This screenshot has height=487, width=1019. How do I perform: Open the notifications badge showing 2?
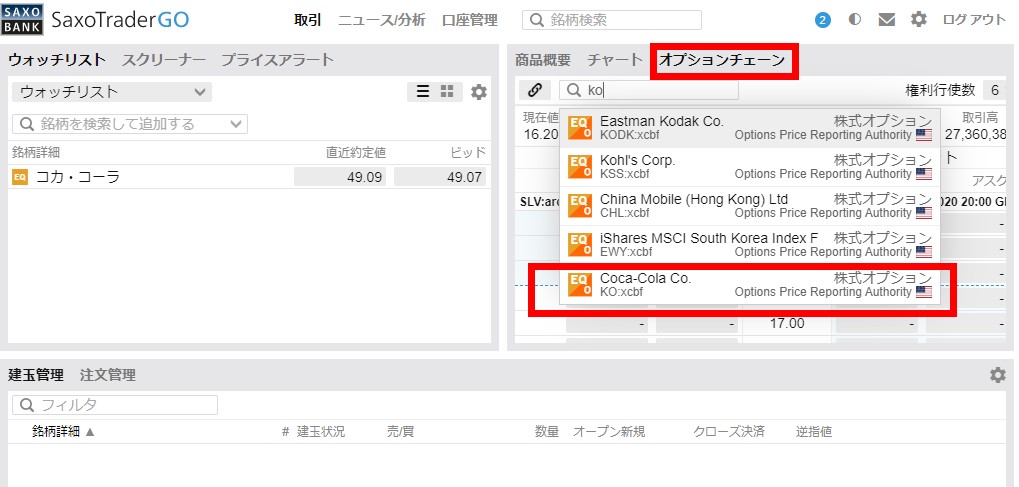point(823,20)
